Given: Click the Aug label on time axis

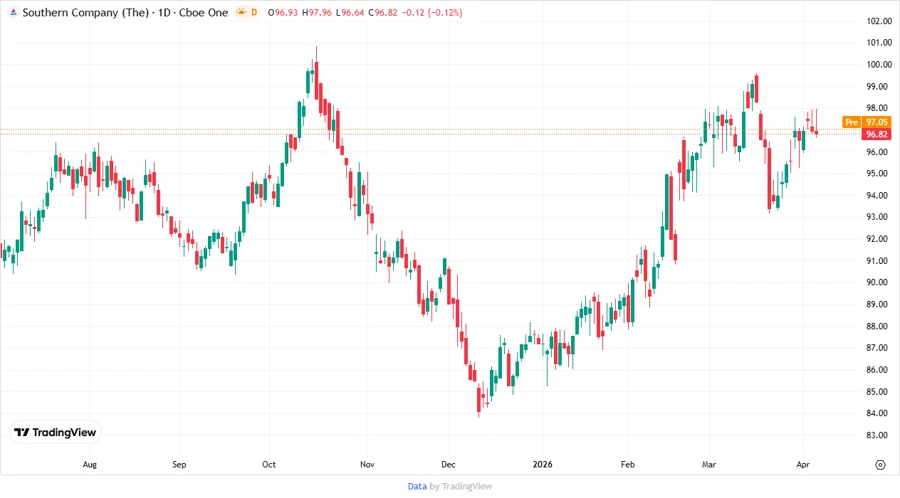Looking at the screenshot, I should [x=90, y=464].
